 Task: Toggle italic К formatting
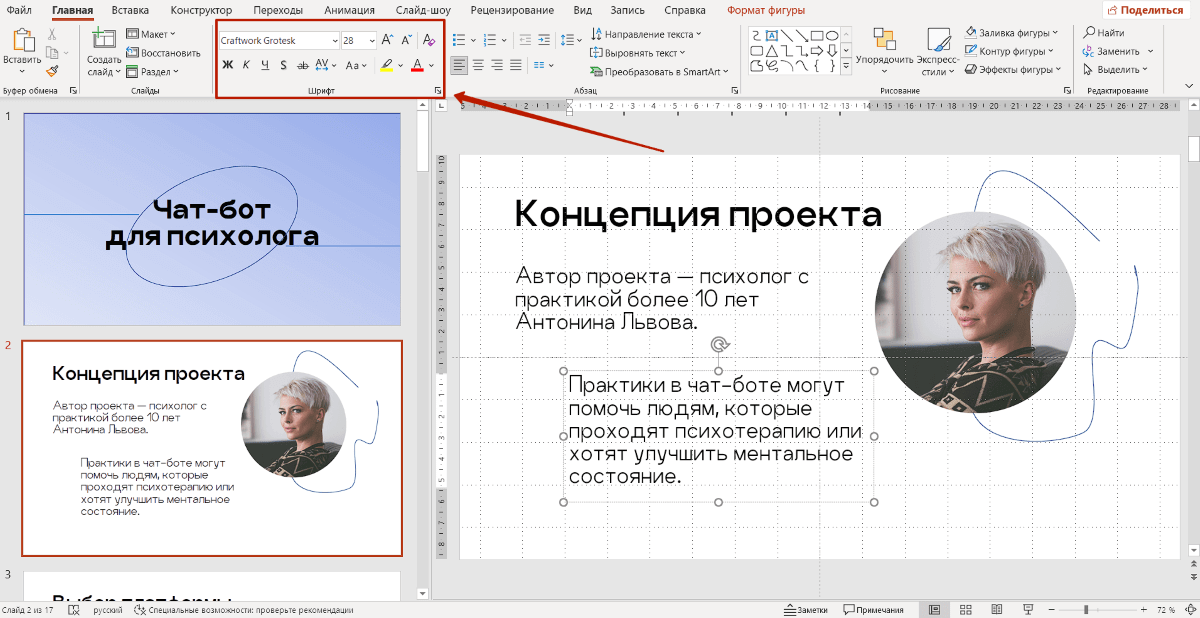click(246, 65)
